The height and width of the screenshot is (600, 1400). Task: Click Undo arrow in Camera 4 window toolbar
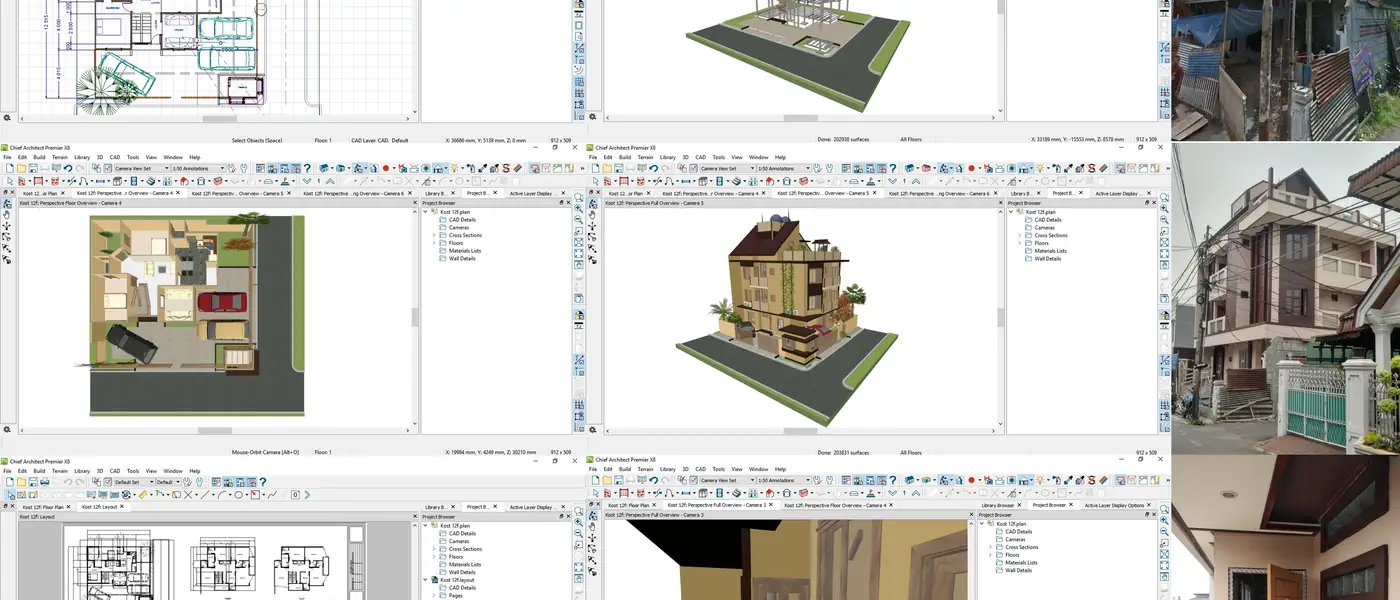68,168
